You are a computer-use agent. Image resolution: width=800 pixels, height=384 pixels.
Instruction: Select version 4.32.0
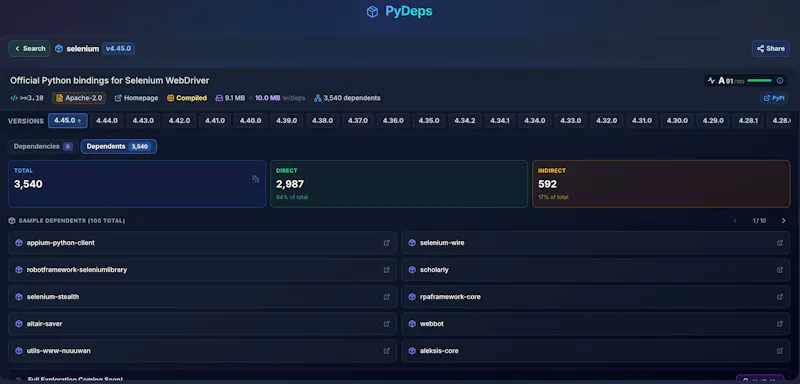tap(607, 121)
